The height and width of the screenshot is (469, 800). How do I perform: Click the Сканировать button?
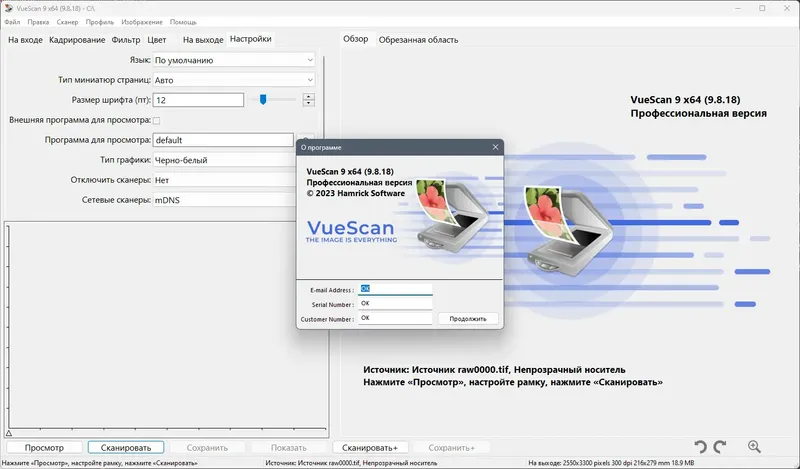click(126, 448)
